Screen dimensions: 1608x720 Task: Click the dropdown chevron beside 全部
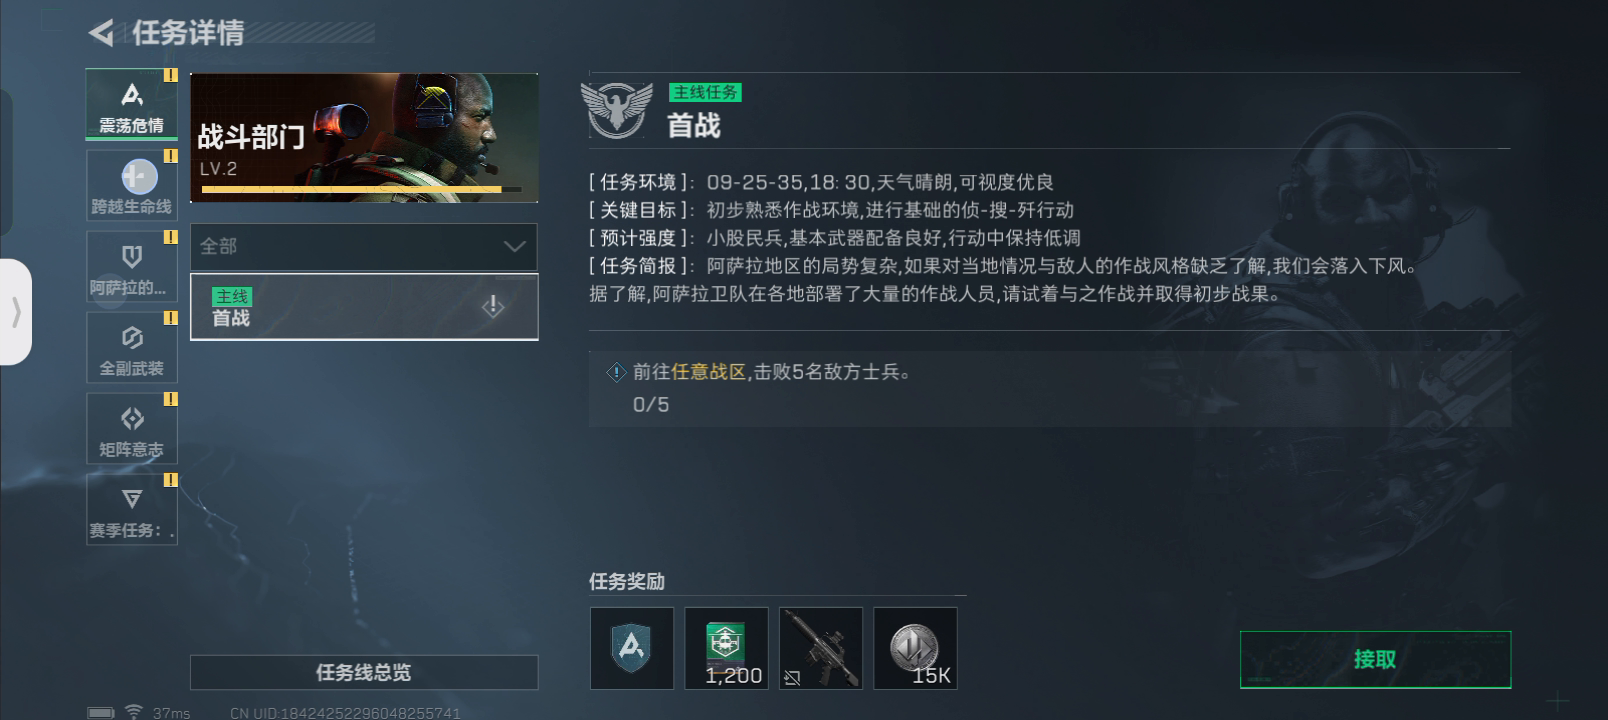(514, 246)
